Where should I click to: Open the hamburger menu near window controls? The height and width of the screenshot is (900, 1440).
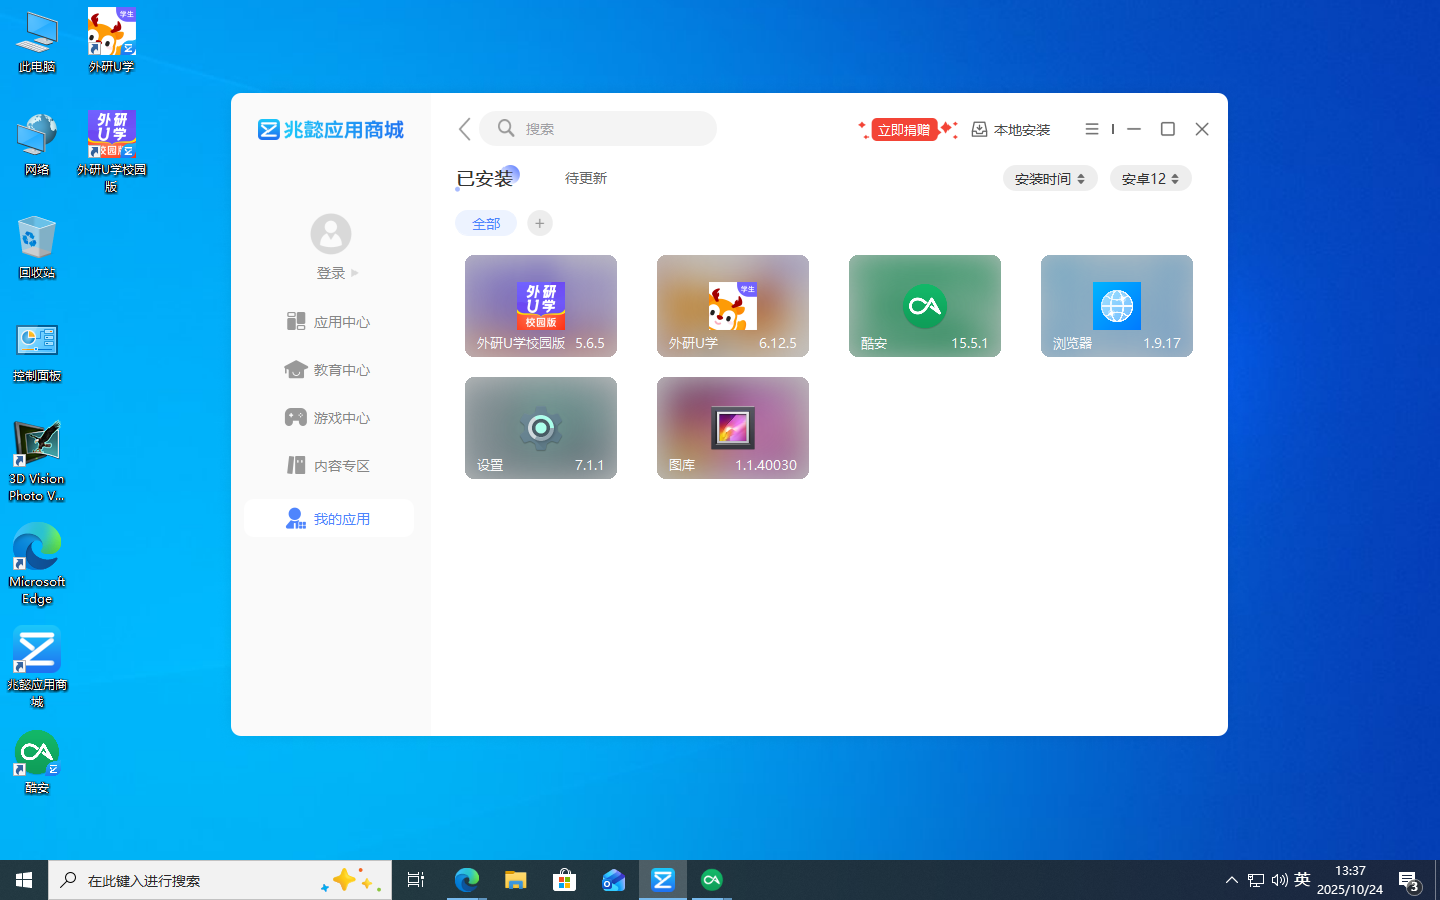click(1091, 129)
